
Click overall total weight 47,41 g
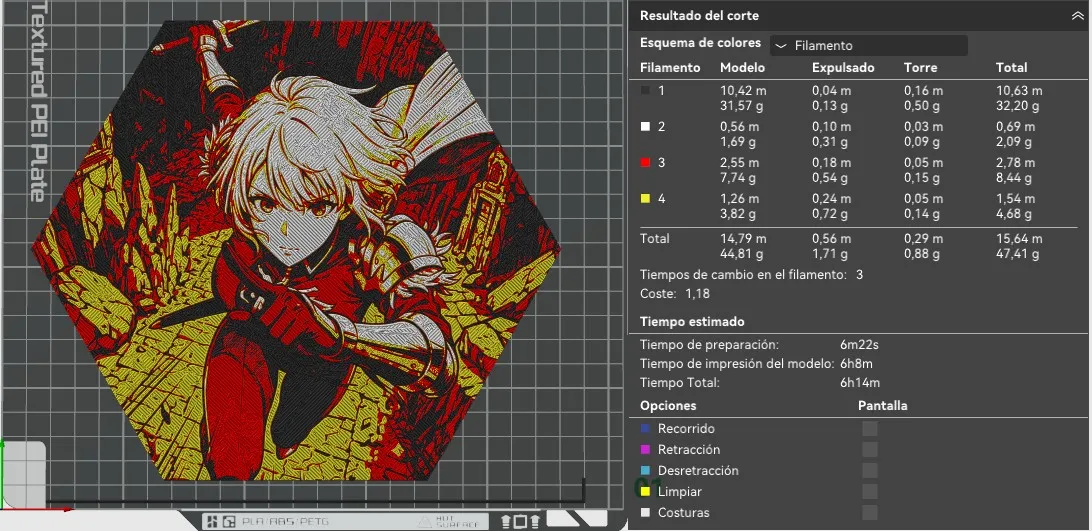(x=1017, y=254)
